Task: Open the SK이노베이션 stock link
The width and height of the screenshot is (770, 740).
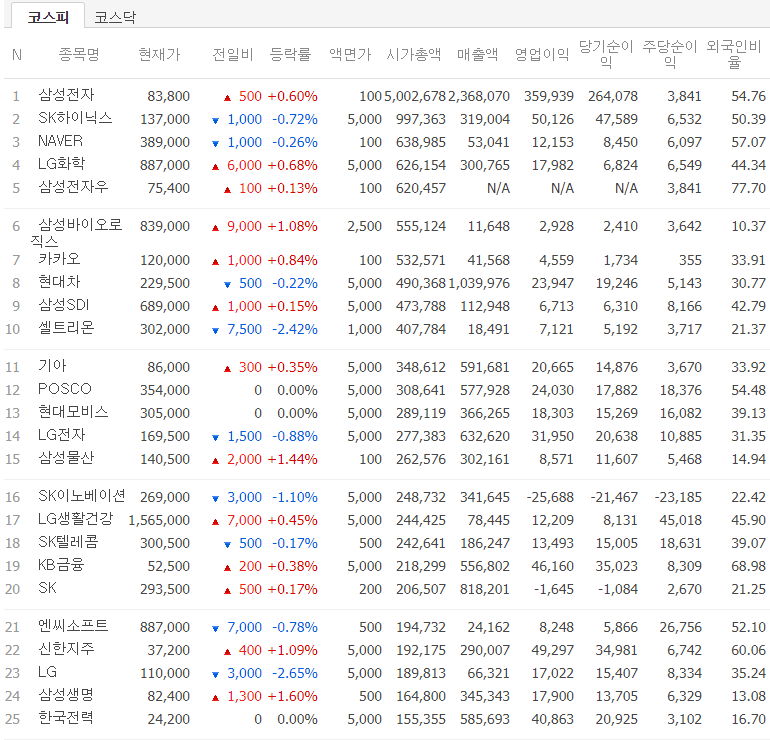Action: click(82, 495)
